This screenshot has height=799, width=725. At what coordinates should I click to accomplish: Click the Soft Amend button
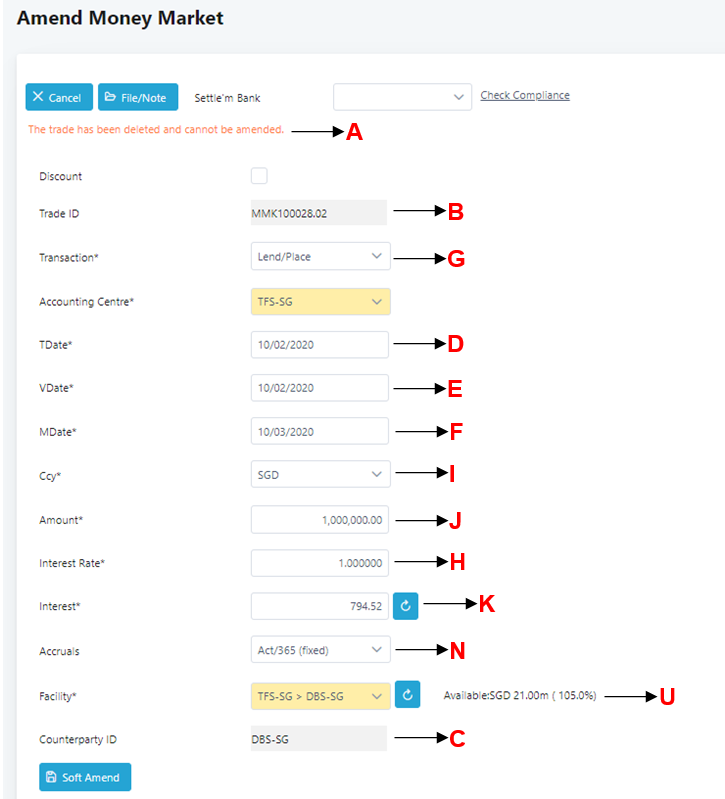click(85, 777)
